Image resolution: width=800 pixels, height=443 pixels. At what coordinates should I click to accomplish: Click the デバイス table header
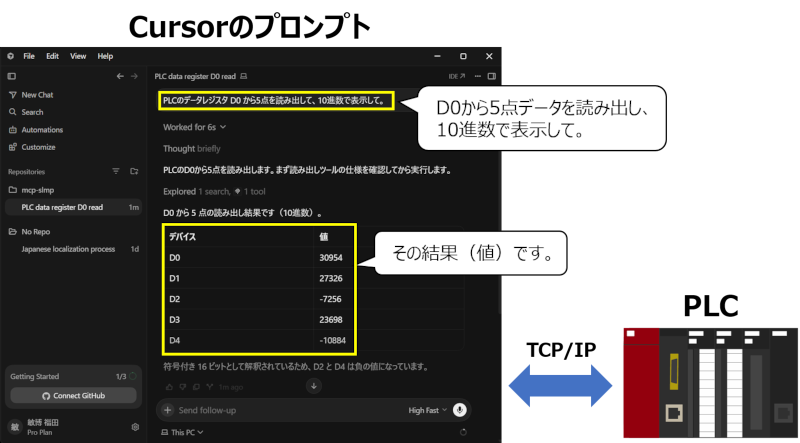tap(183, 237)
